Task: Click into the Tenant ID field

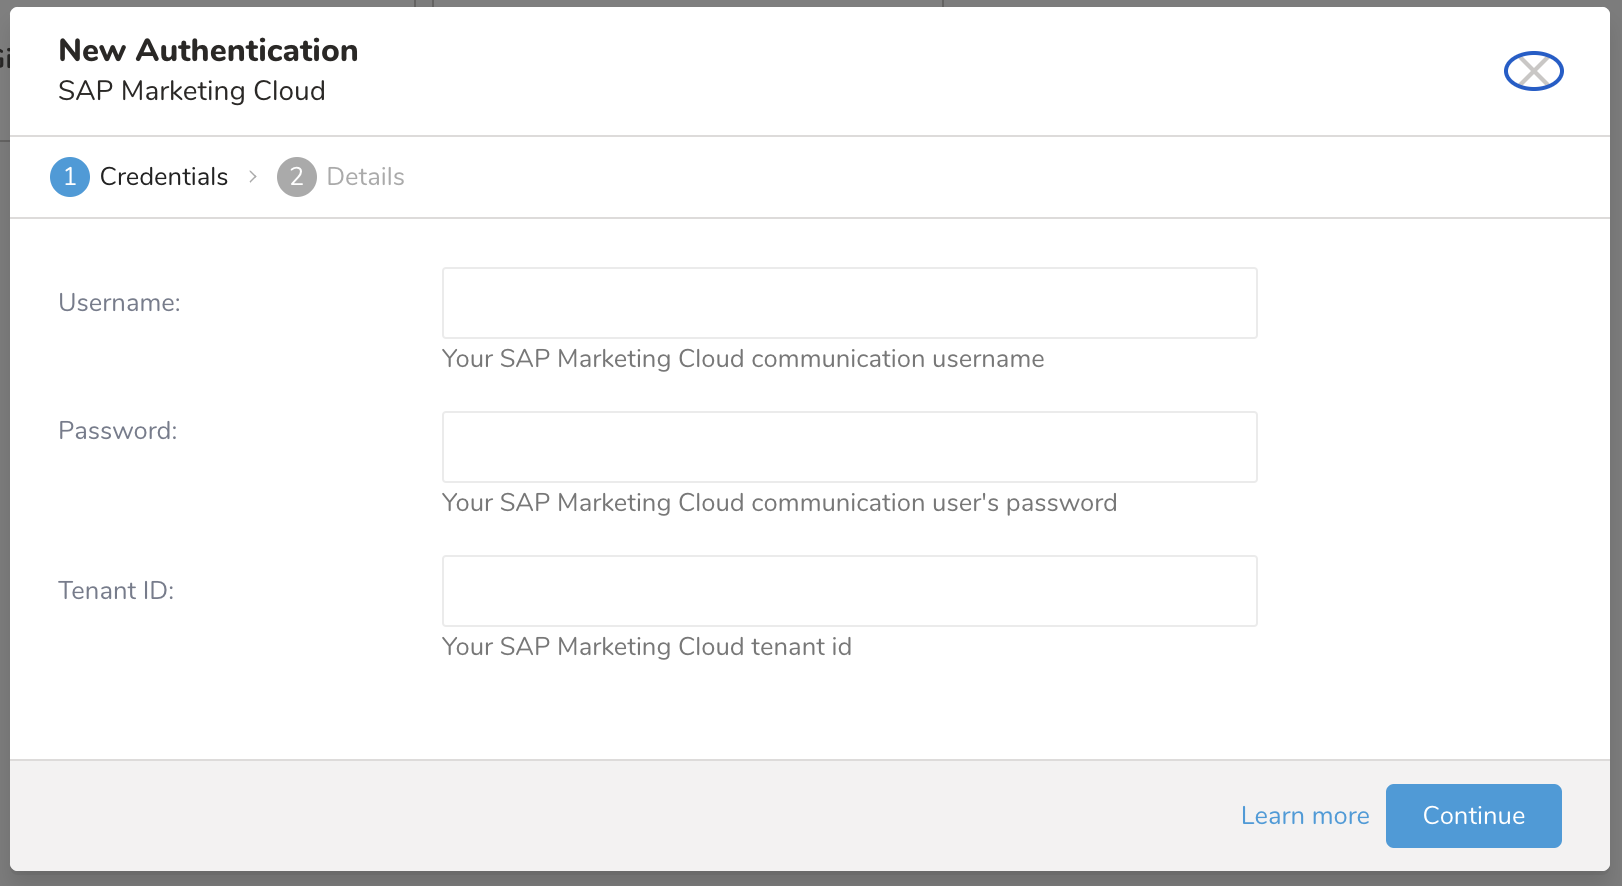Action: 849,591
